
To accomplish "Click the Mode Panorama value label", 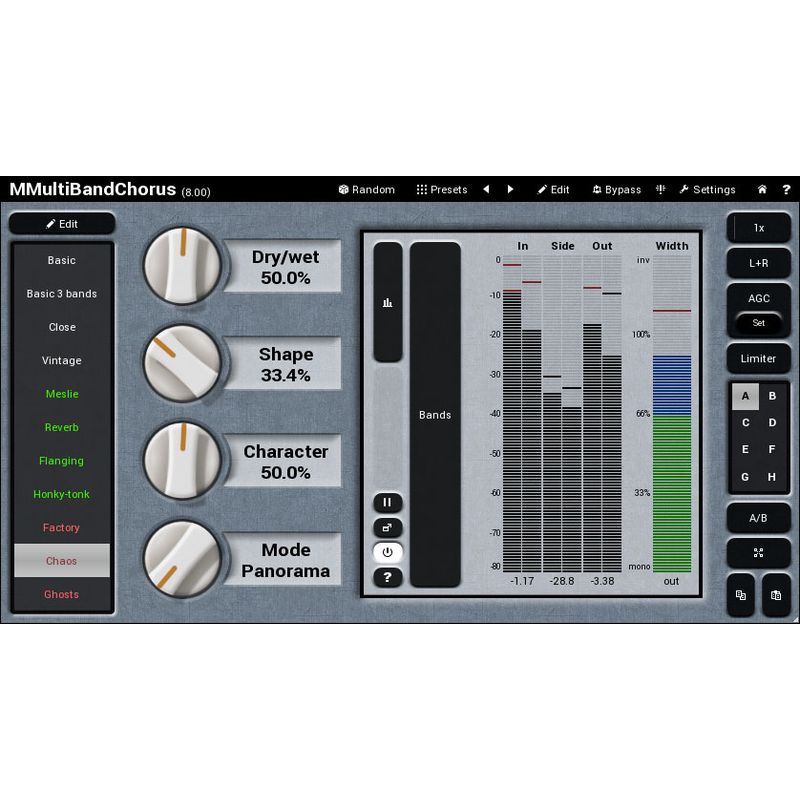I will click(285, 560).
